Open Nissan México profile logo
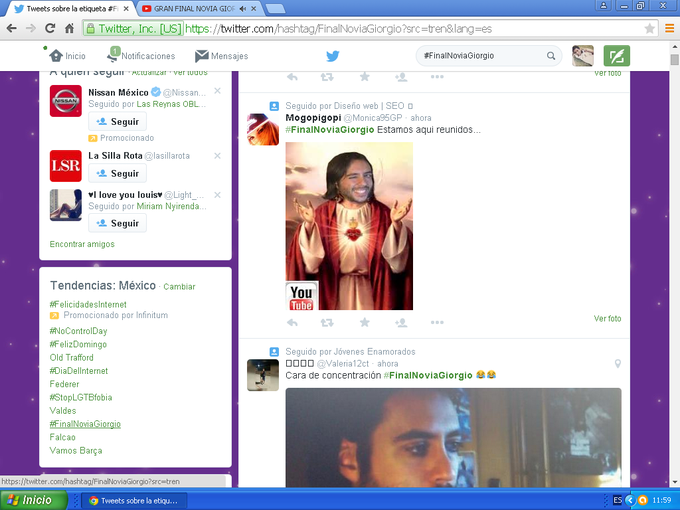Image resolution: width=680 pixels, height=510 pixels. pyautogui.click(x=65, y=101)
